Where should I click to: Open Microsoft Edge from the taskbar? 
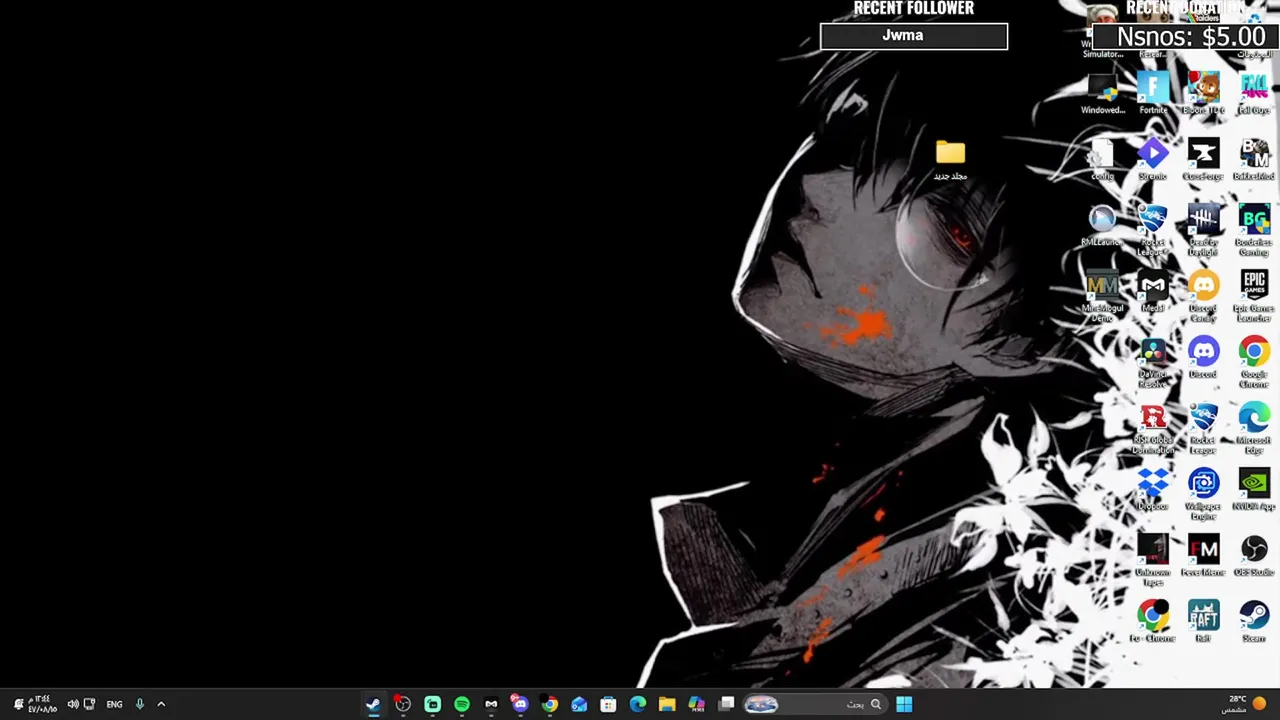[x=638, y=704]
